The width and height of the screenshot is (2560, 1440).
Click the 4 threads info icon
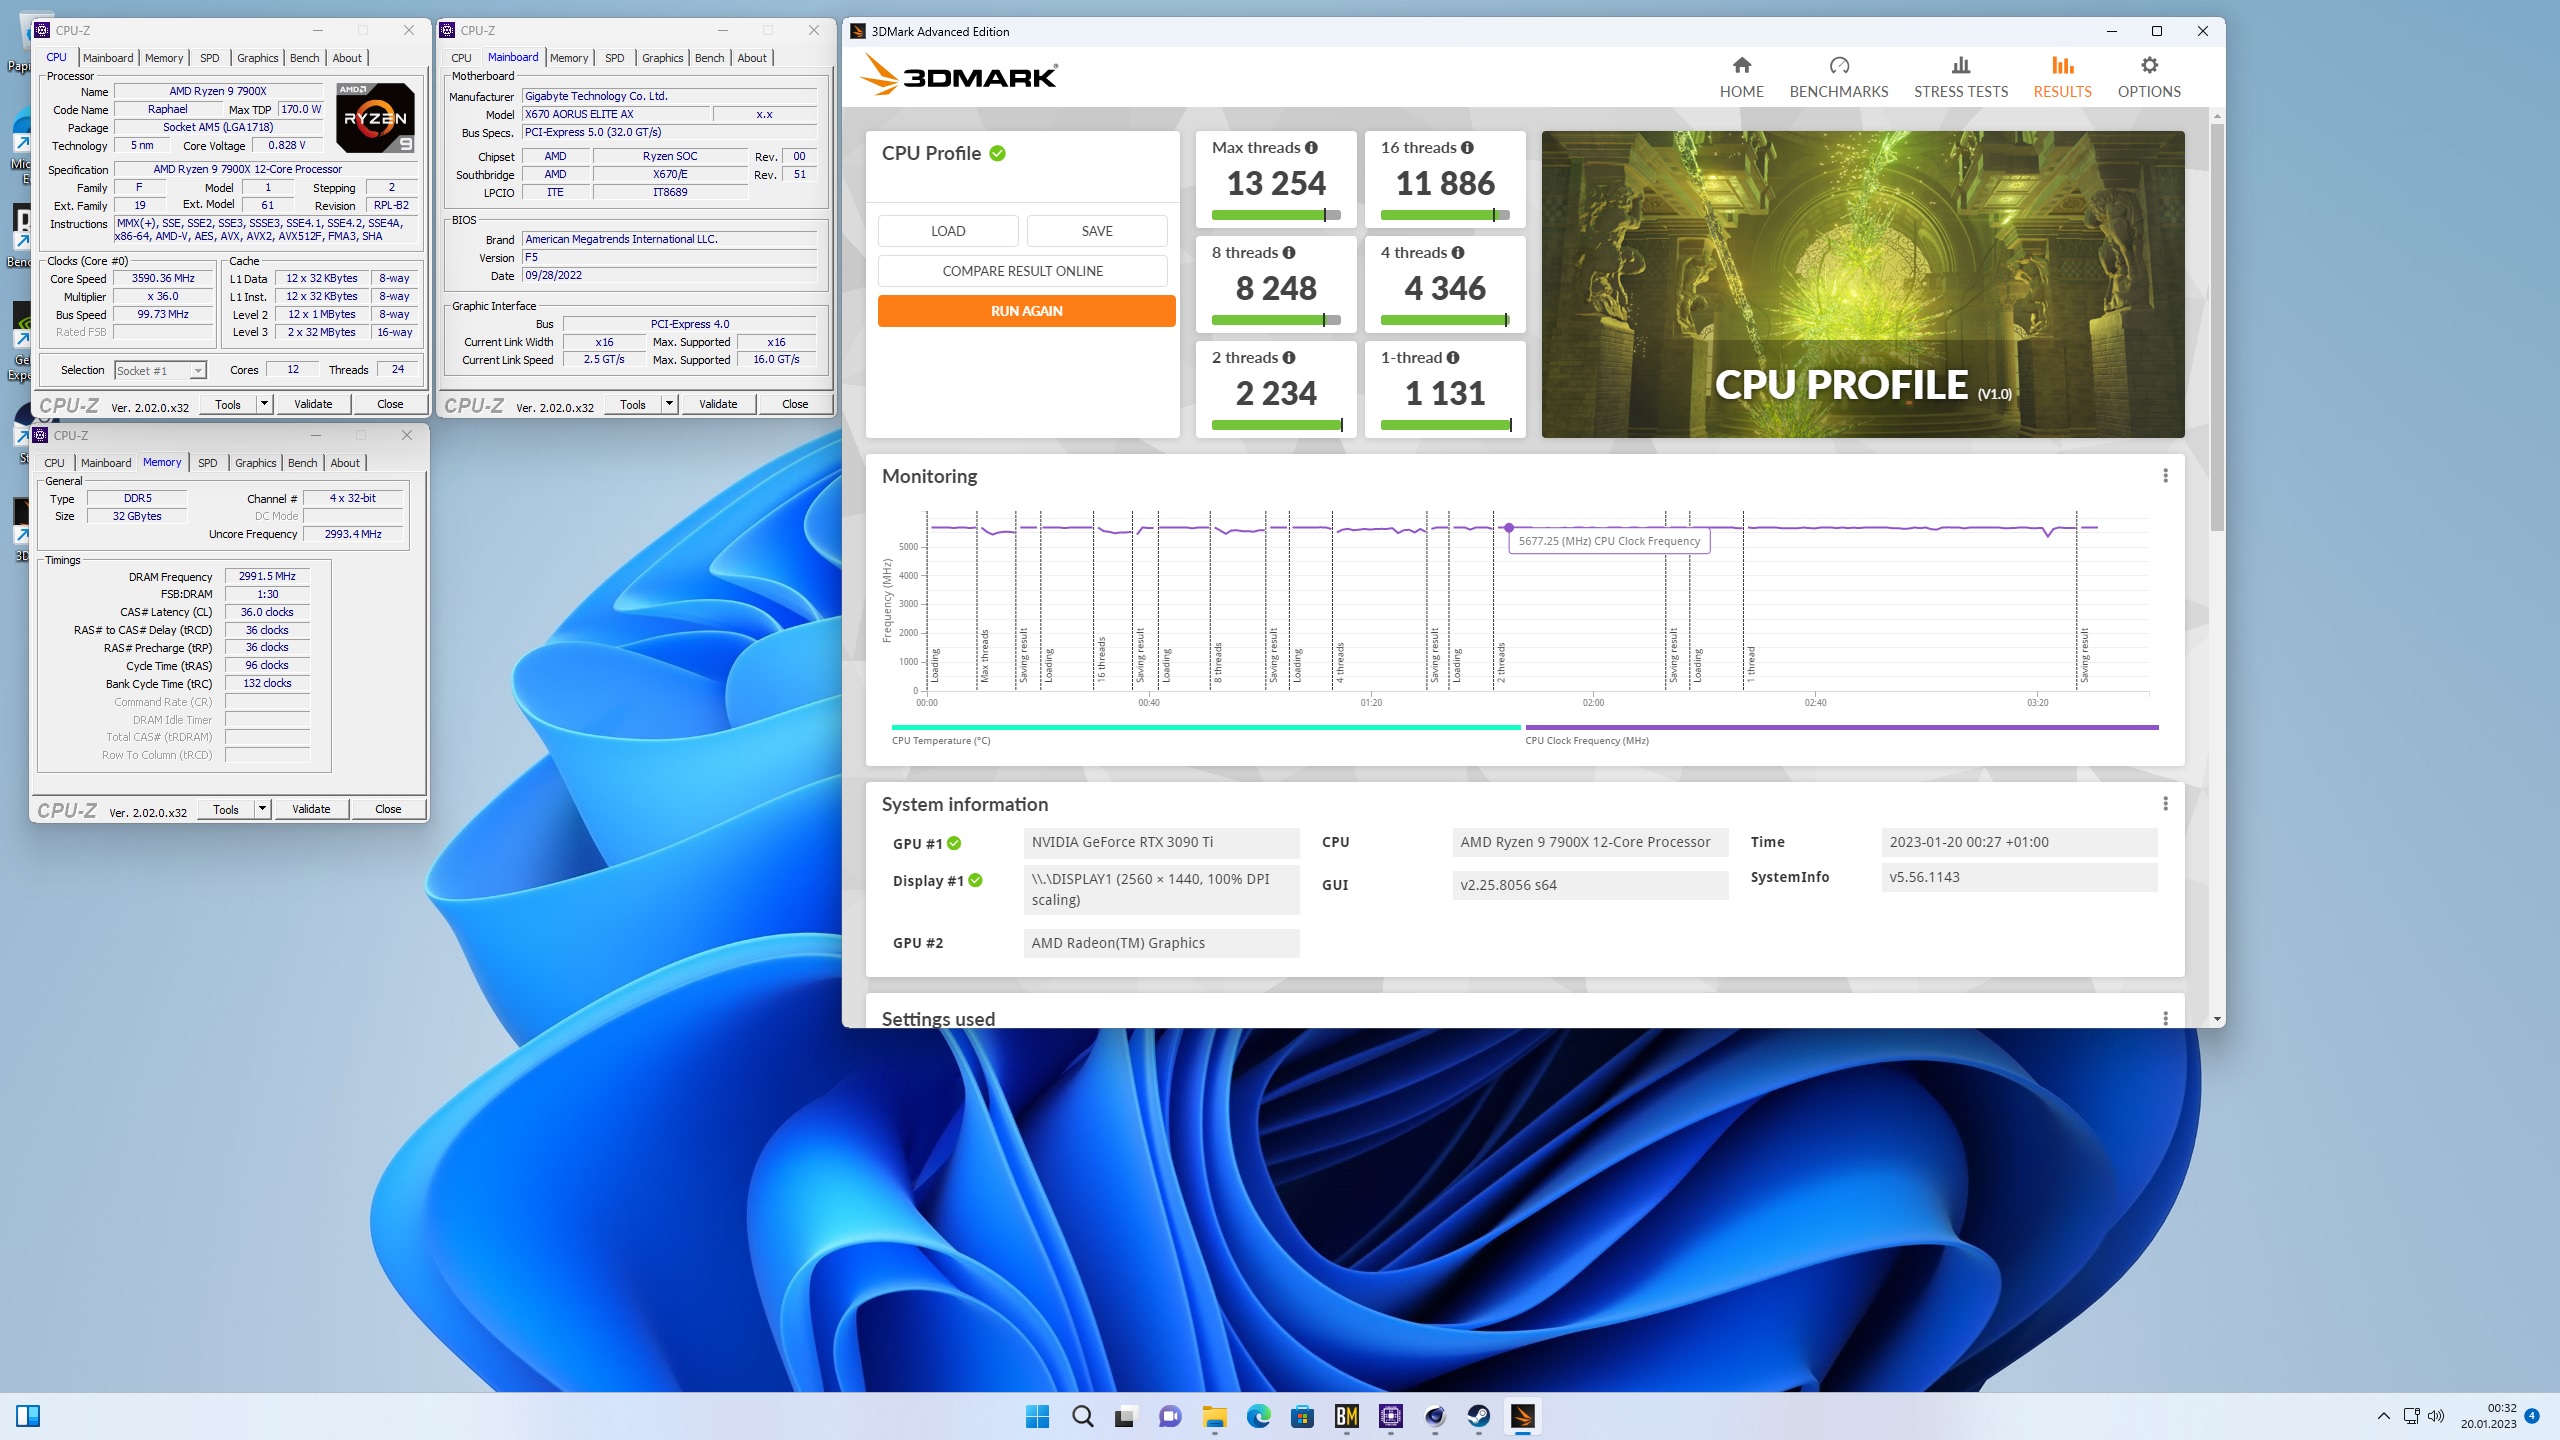[x=1458, y=253]
